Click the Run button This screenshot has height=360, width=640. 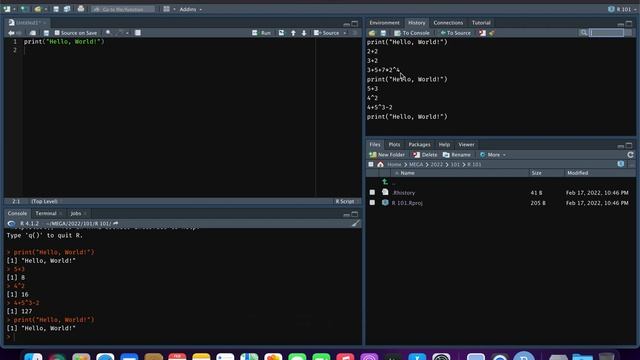tap(262, 33)
